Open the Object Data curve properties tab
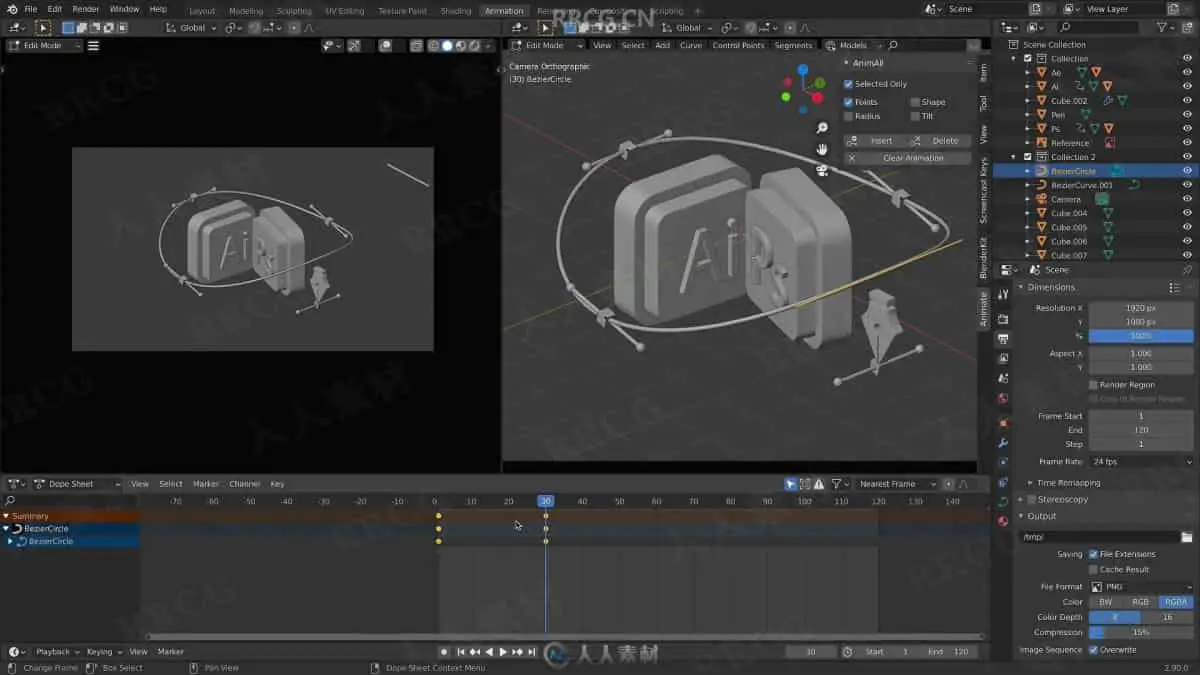 point(1003,501)
